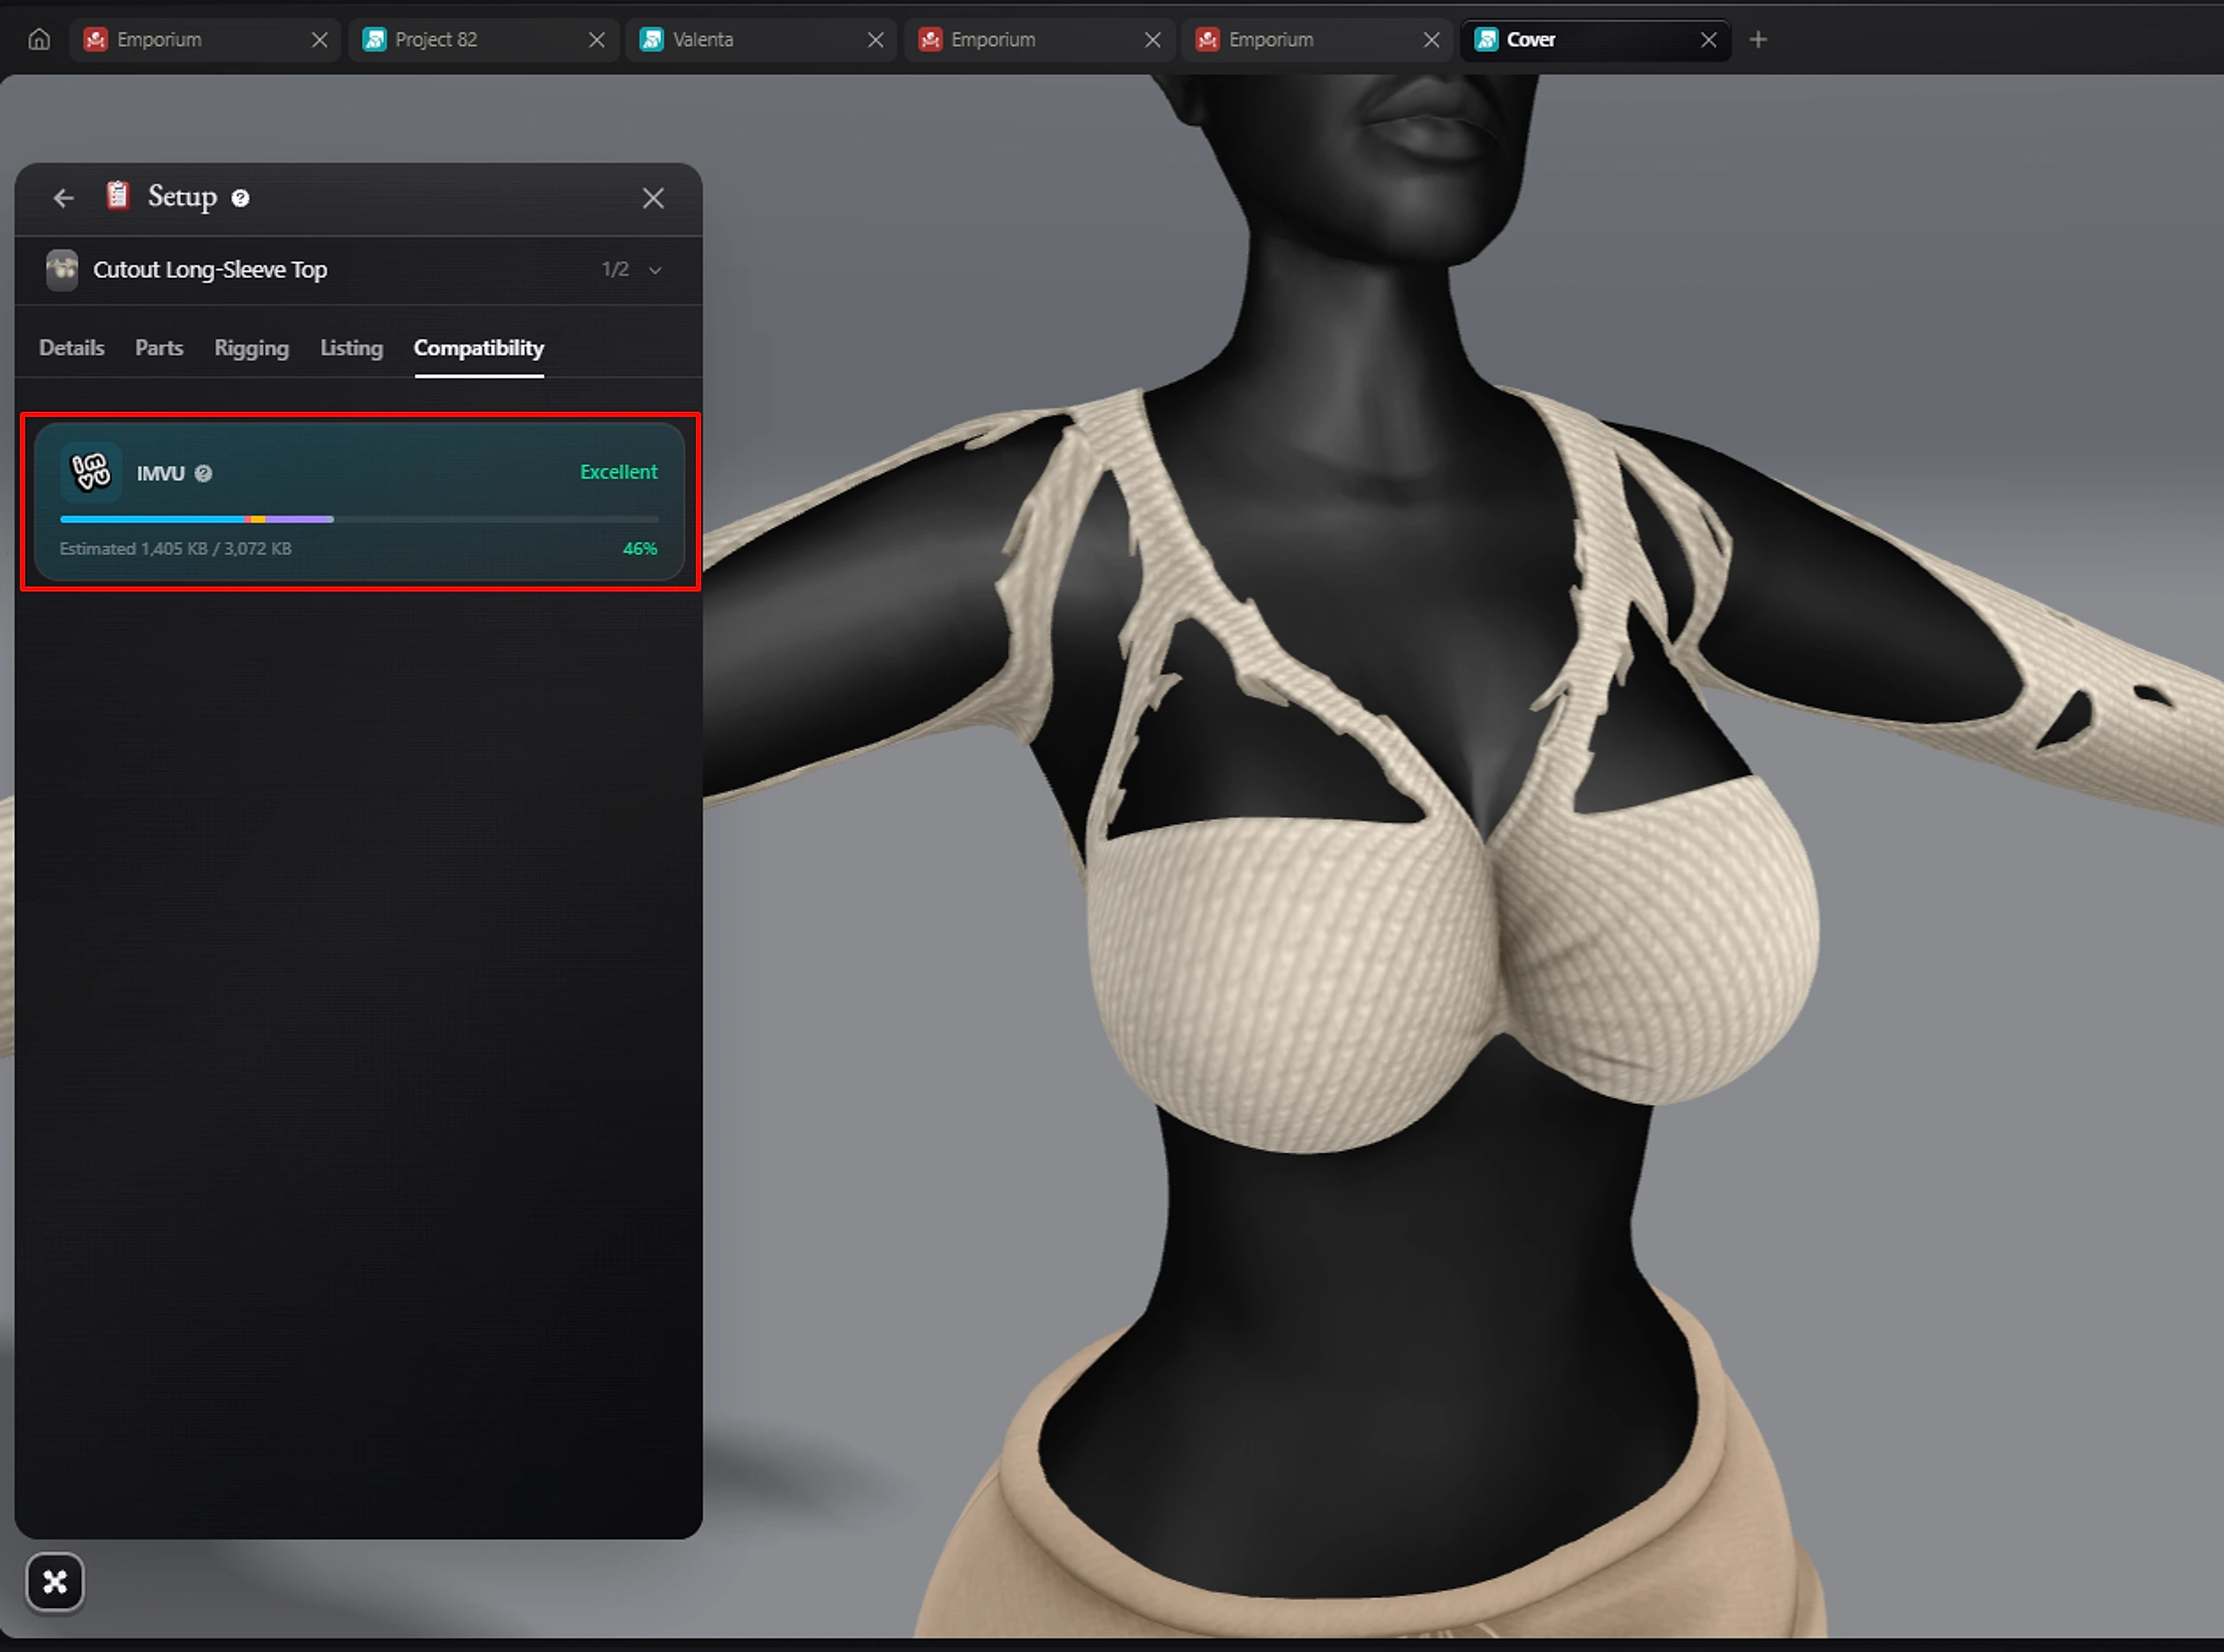2224x1652 pixels.
Task: Click the IMVU logo icon
Action: pyautogui.click(x=91, y=471)
